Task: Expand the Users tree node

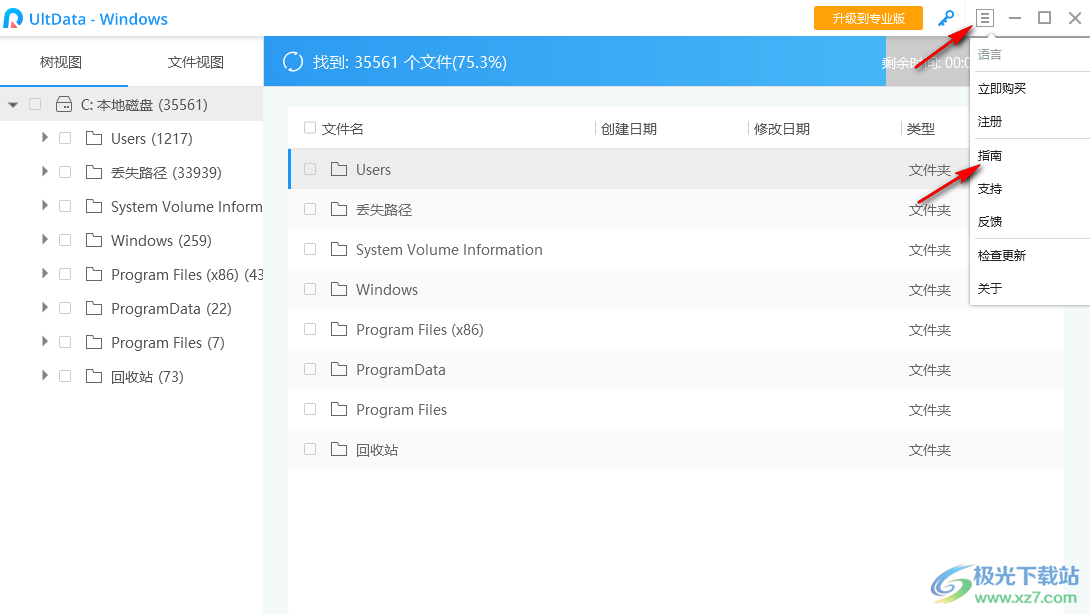Action: pos(44,138)
